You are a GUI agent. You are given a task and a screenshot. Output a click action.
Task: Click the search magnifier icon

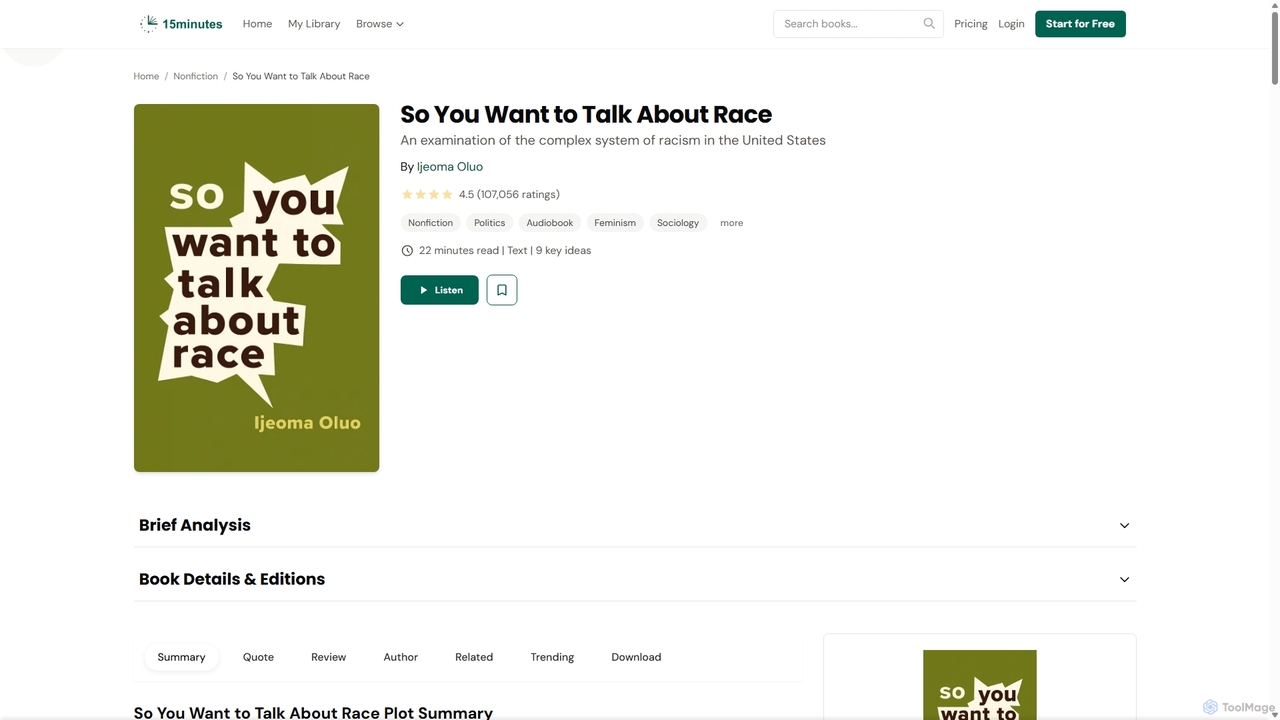[929, 24]
